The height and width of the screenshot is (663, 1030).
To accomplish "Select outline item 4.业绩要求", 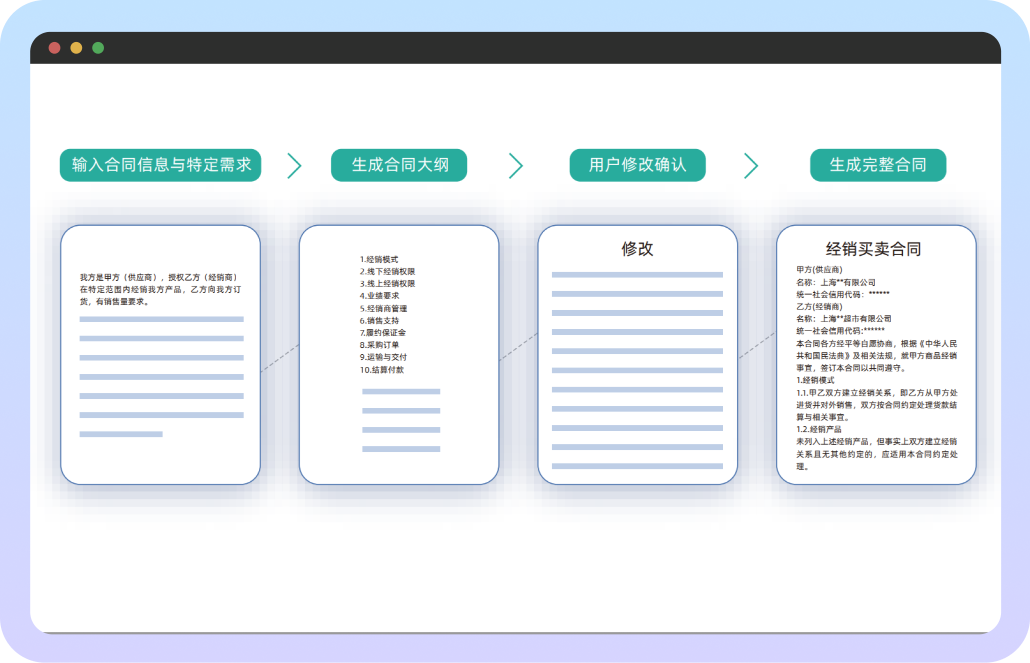I will click(379, 296).
